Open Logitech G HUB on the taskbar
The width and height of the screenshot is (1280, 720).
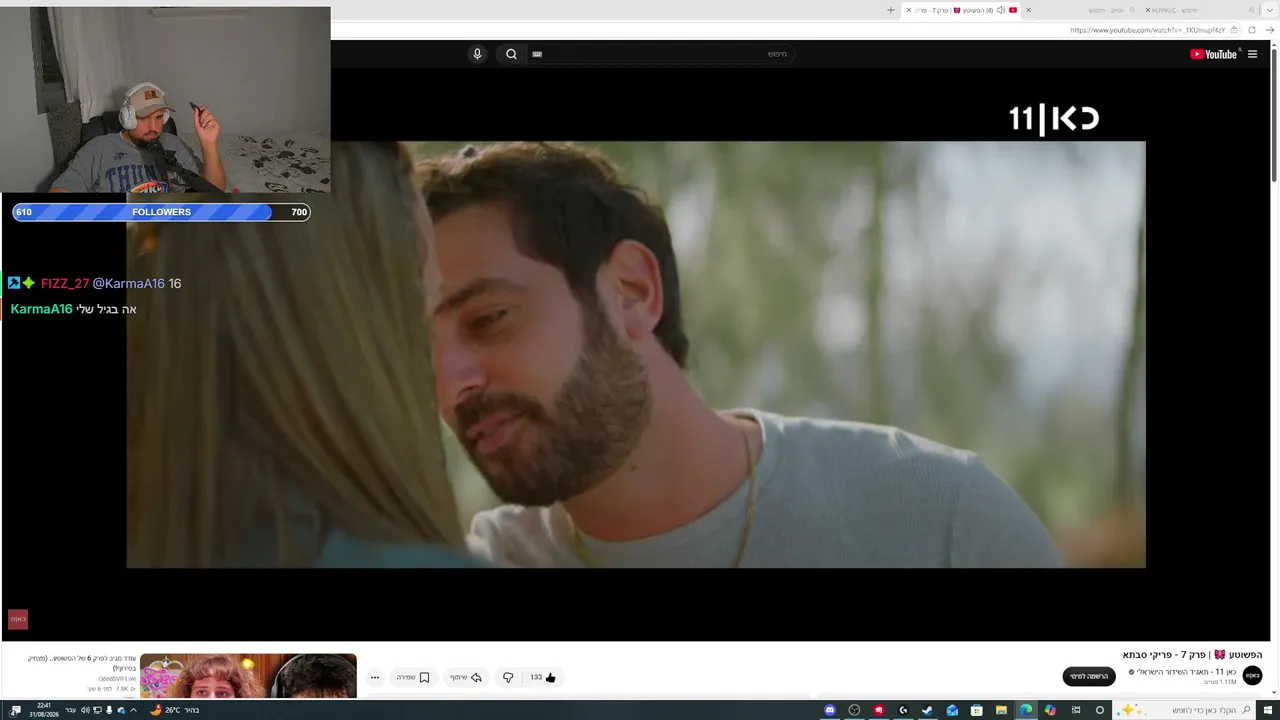point(903,710)
